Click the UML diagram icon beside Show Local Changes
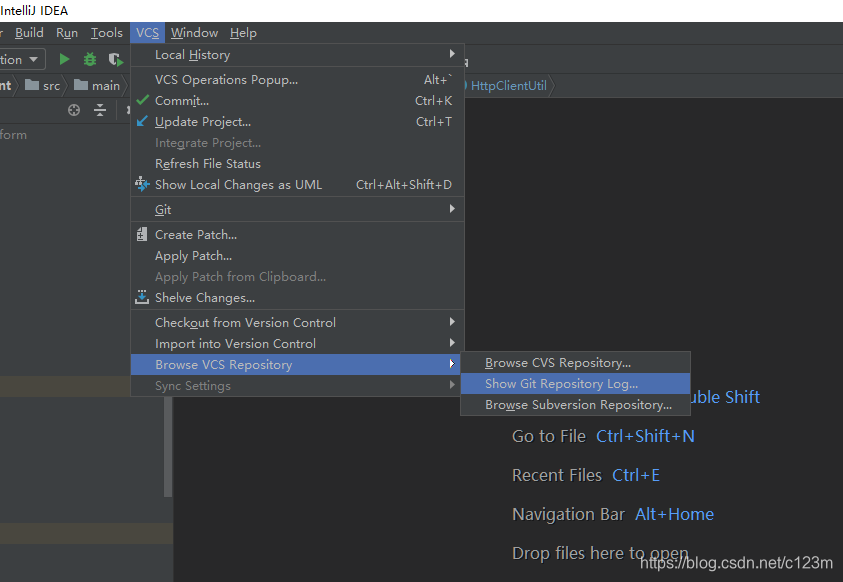 tap(142, 184)
